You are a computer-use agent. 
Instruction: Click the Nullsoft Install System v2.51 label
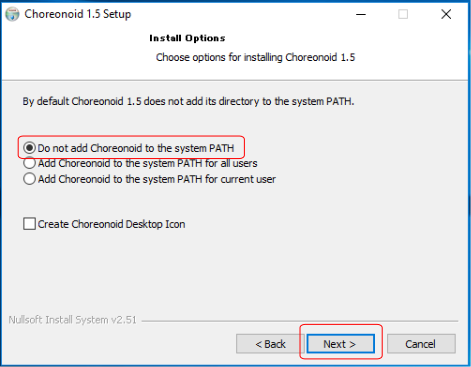click(x=72, y=320)
